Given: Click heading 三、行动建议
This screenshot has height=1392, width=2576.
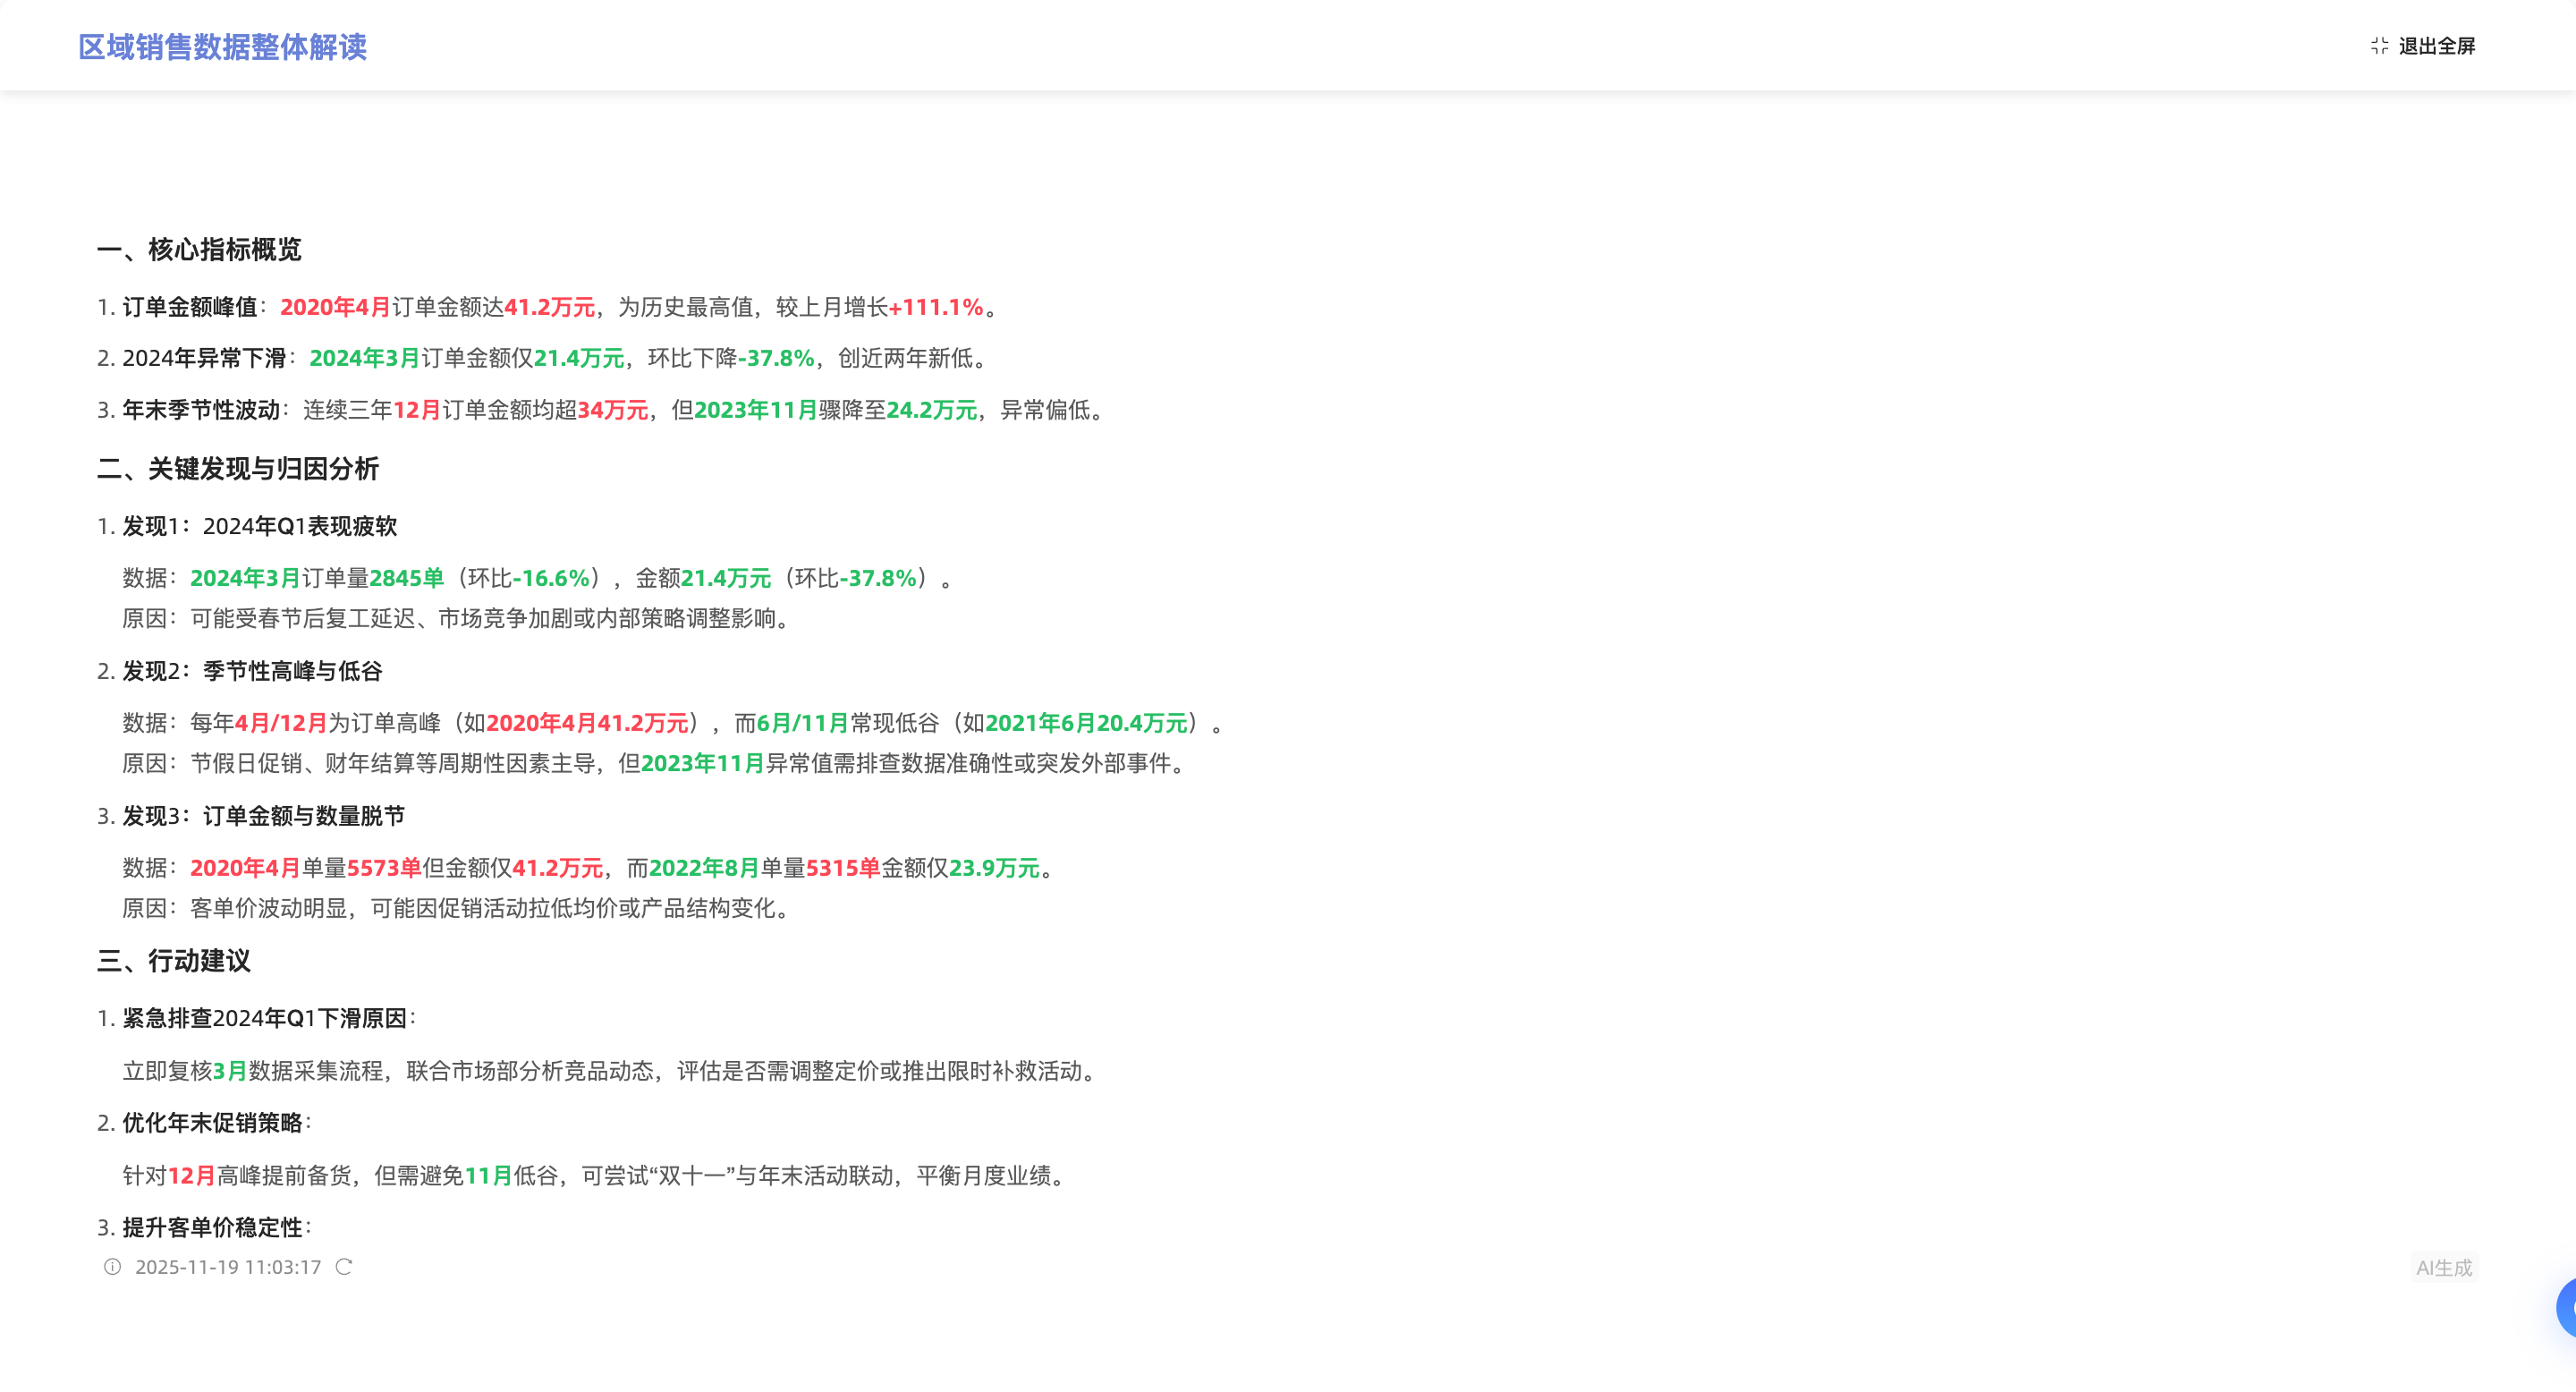Looking at the screenshot, I should click(x=174, y=961).
